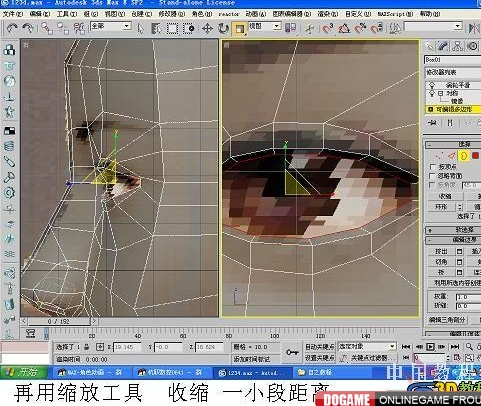Enable the 按顶点 checkbox
Image resolution: width=481 pixels, height=406 pixels.
coord(433,167)
